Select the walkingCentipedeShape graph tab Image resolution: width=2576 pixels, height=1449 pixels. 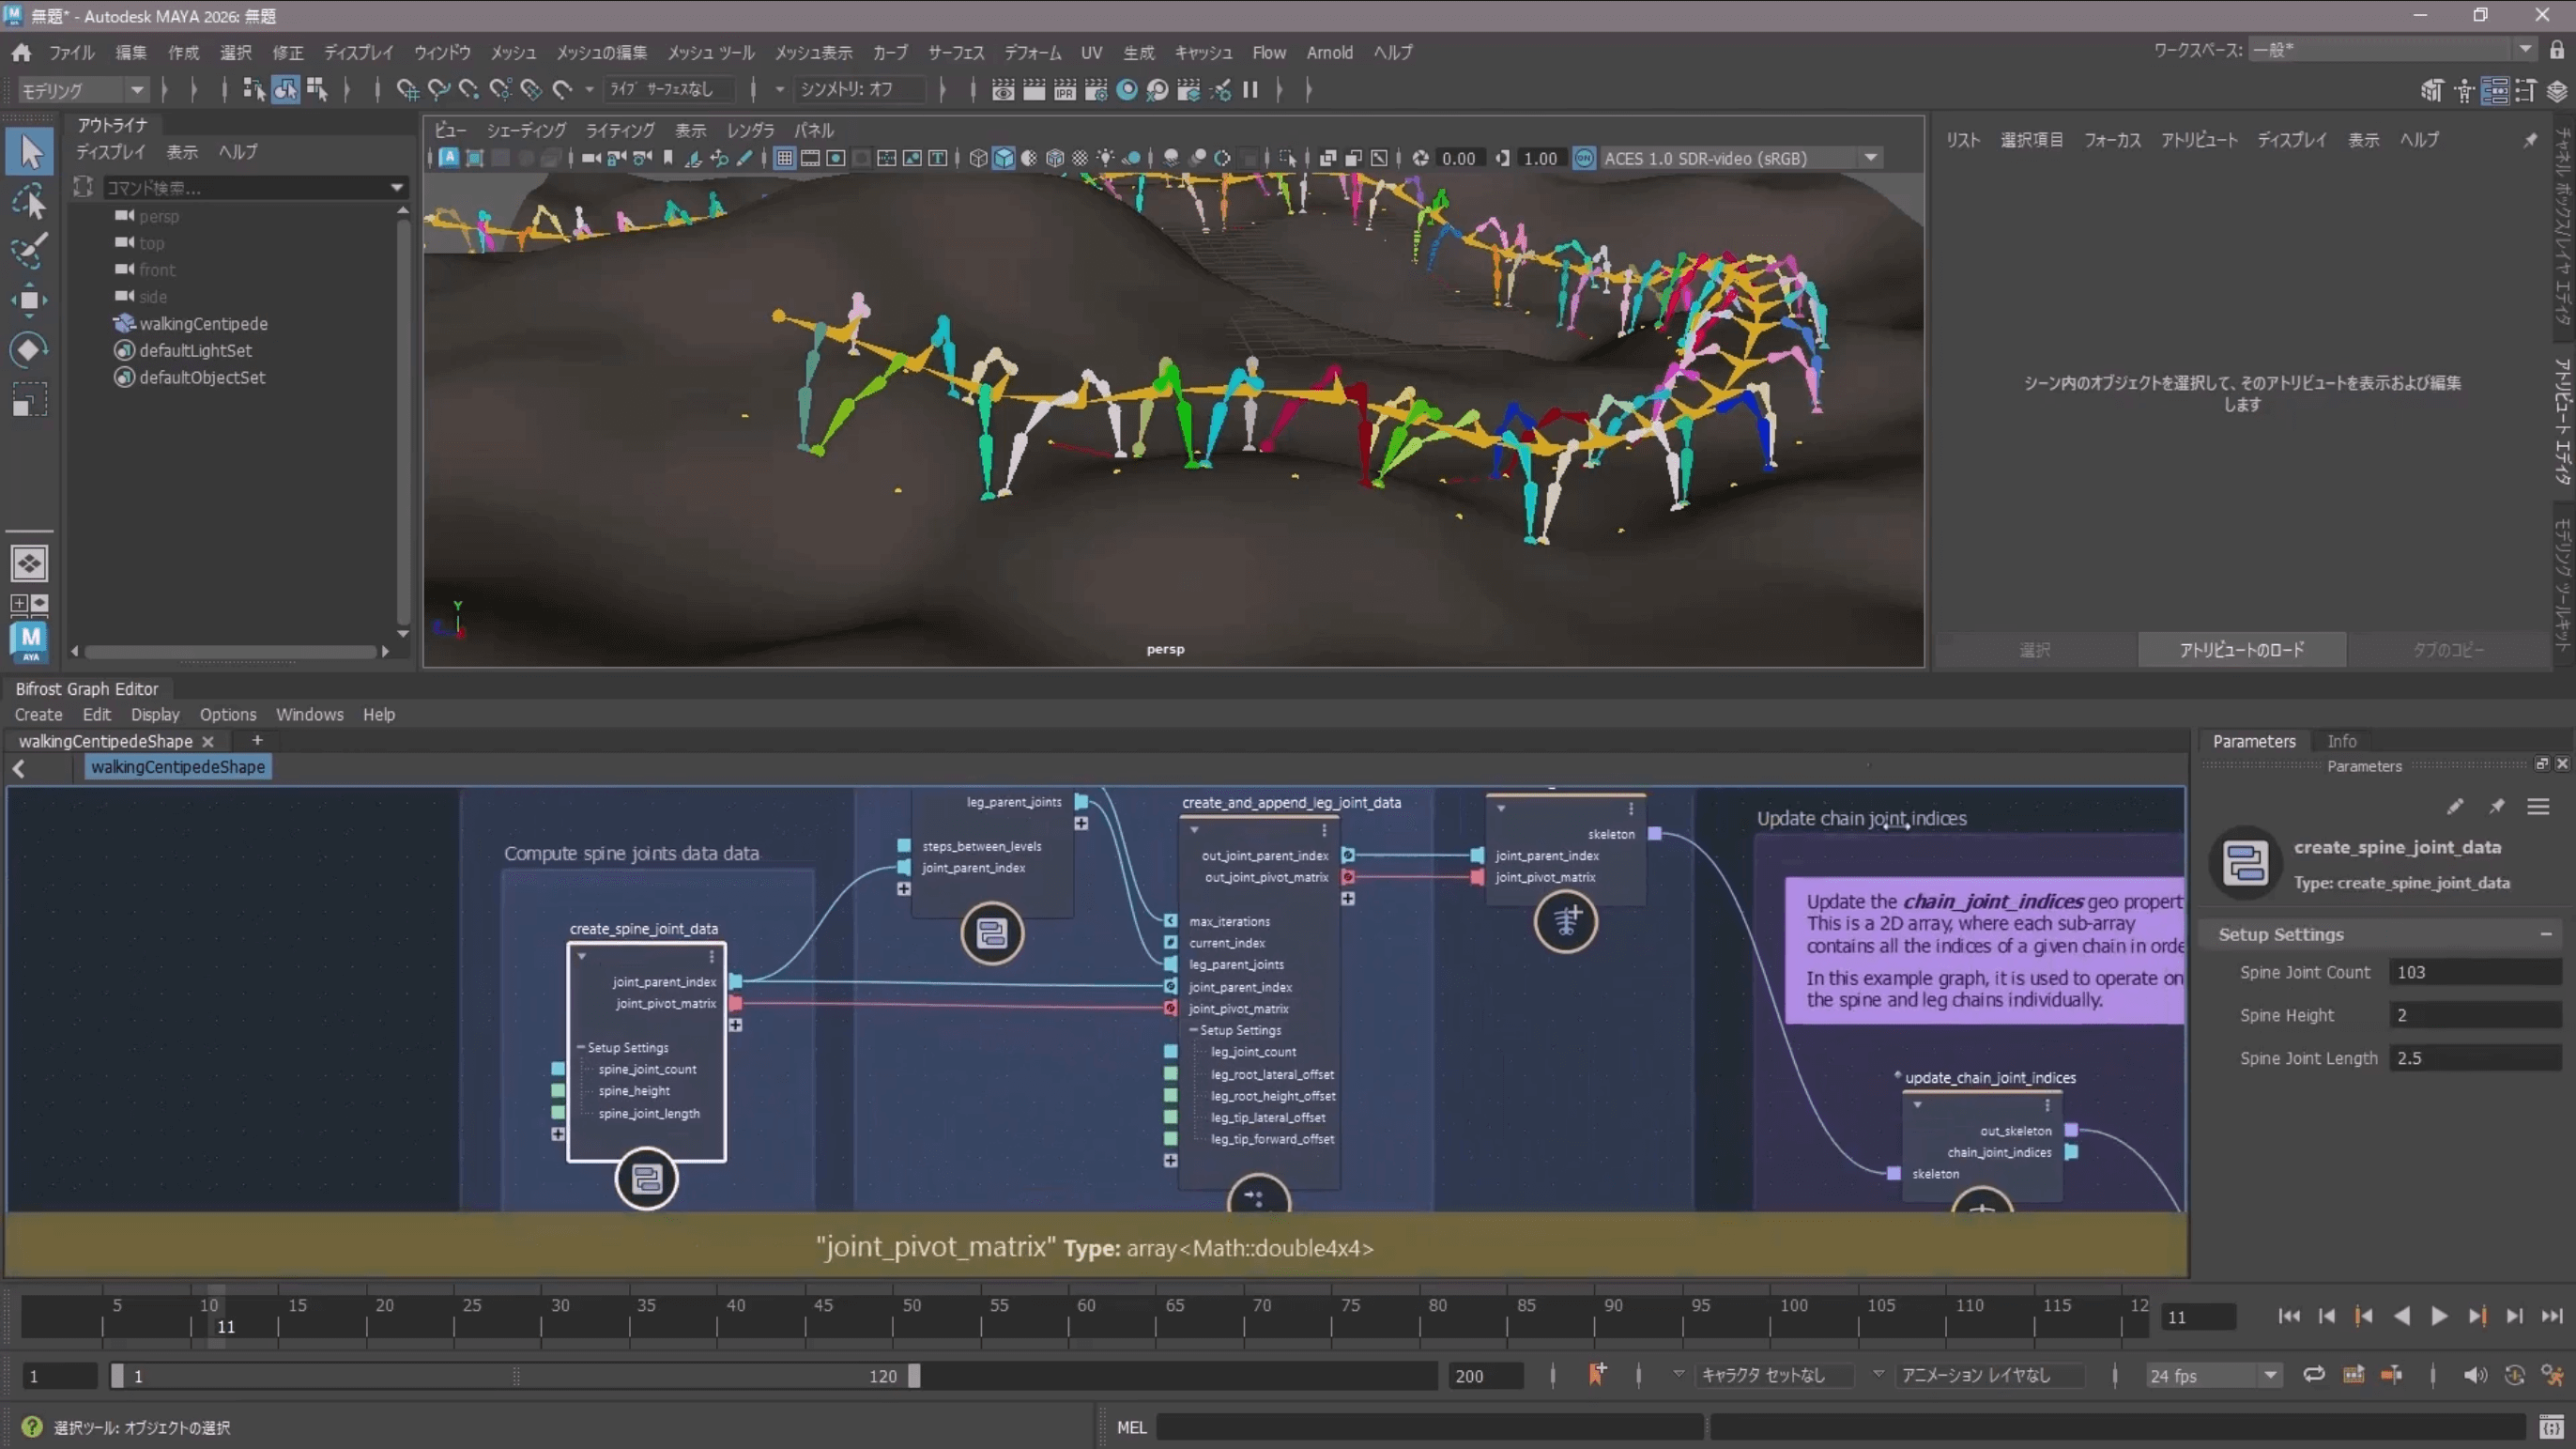pos(106,741)
